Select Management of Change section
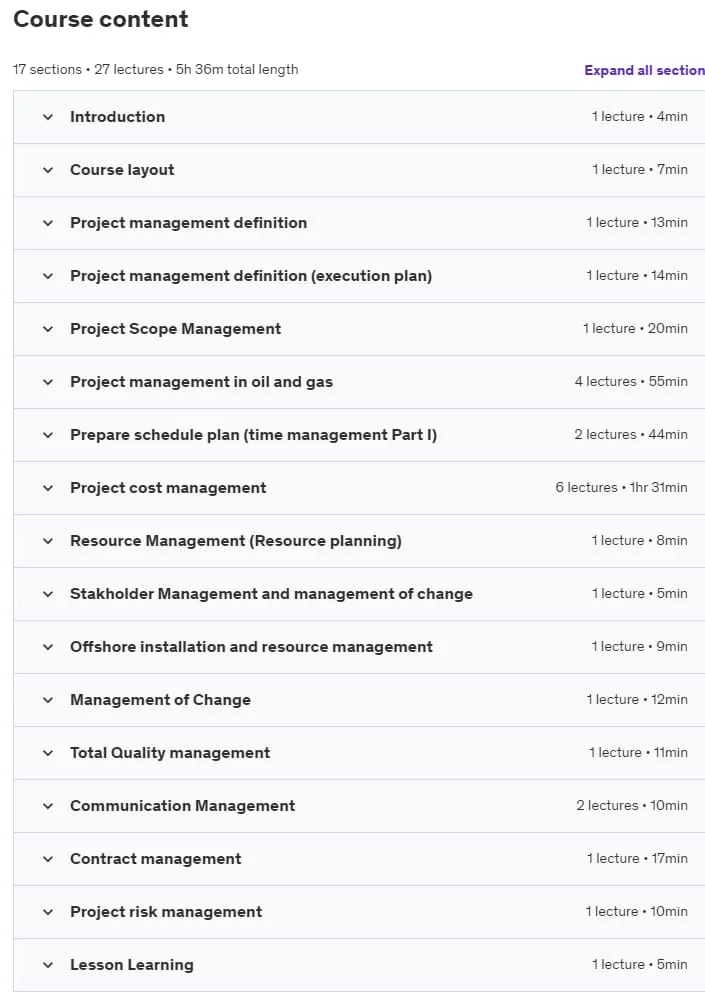 click(x=359, y=700)
